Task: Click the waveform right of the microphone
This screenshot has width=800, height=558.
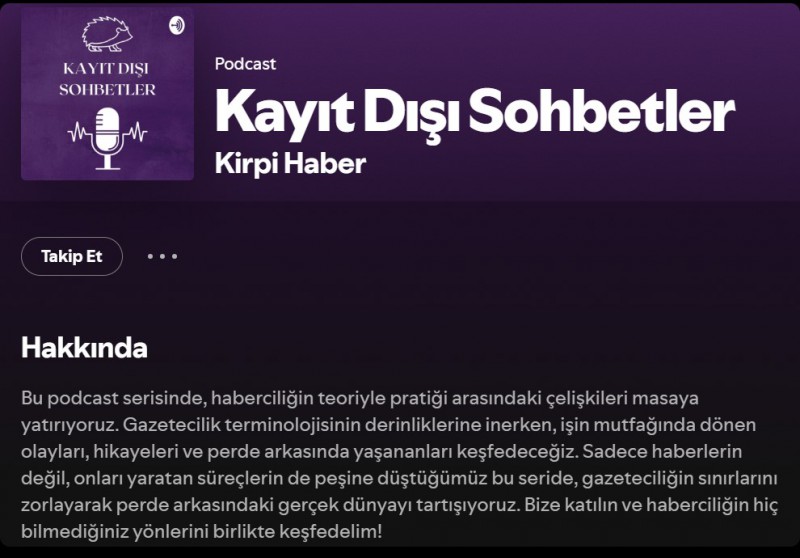Action: pos(135,133)
